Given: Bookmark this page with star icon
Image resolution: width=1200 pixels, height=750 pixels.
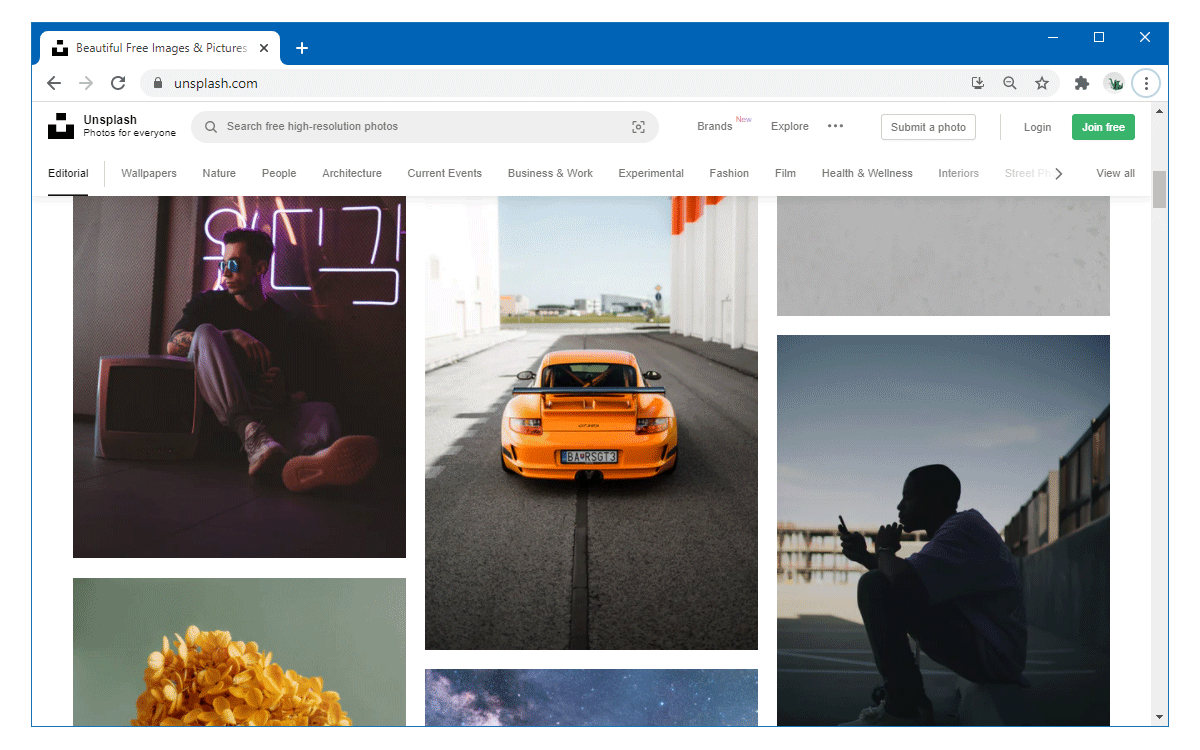Looking at the screenshot, I should click(1041, 84).
